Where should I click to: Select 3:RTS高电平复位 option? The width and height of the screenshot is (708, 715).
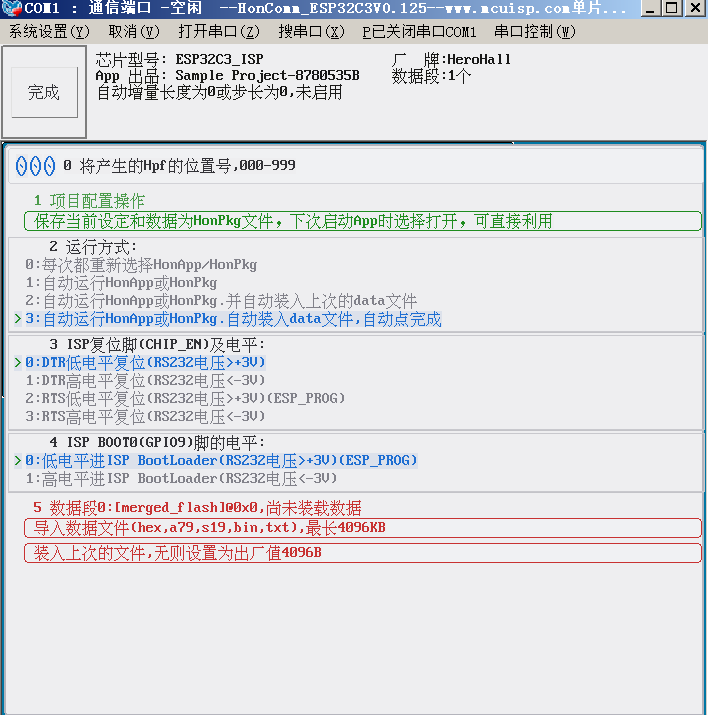(145, 416)
